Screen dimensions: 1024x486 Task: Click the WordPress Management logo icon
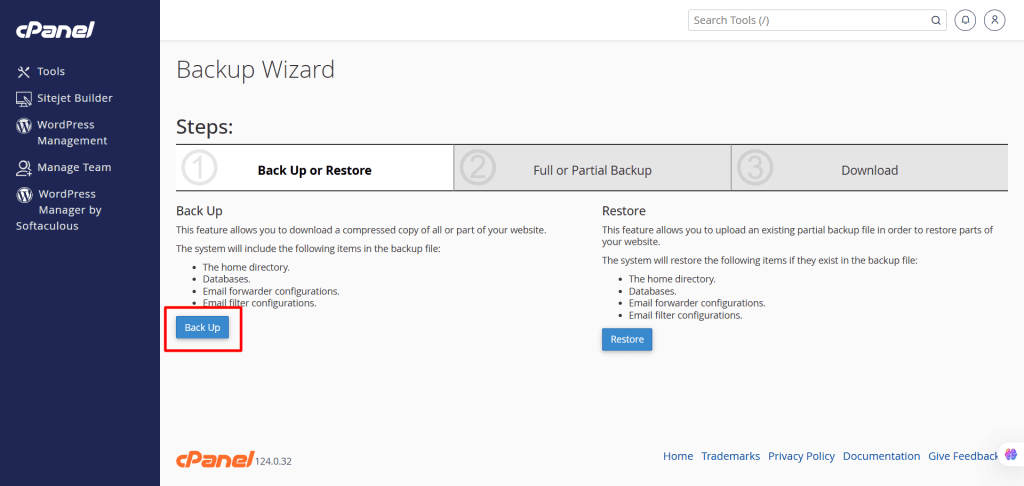click(24, 125)
